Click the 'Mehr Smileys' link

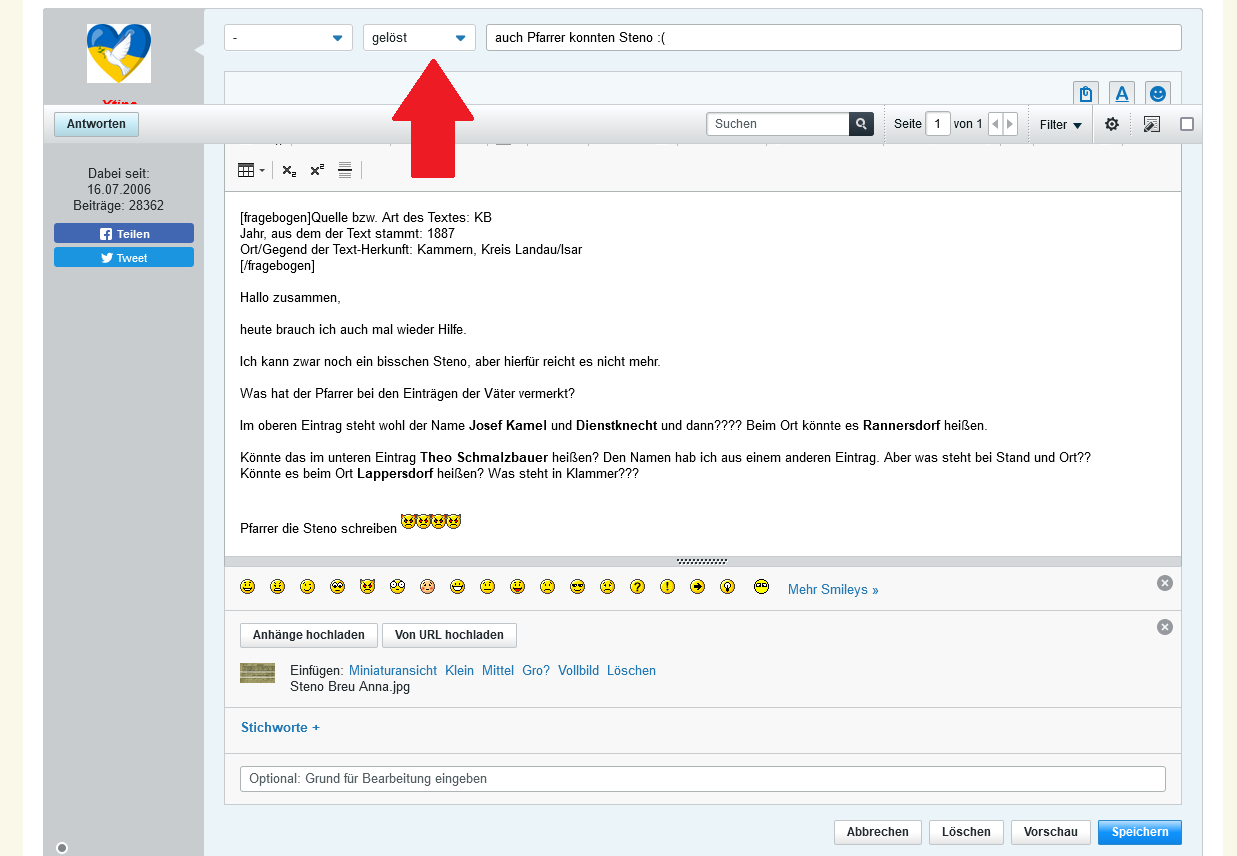coord(832,590)
